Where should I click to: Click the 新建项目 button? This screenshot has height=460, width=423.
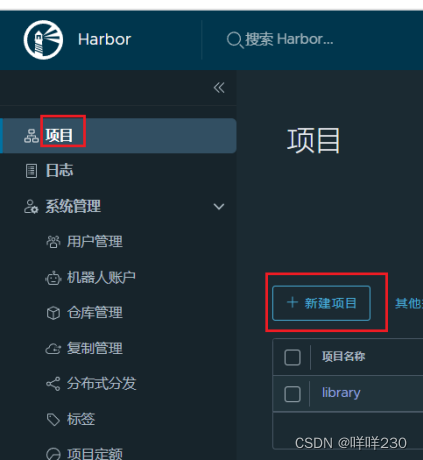pyautogui.click(x=321, y=303)
